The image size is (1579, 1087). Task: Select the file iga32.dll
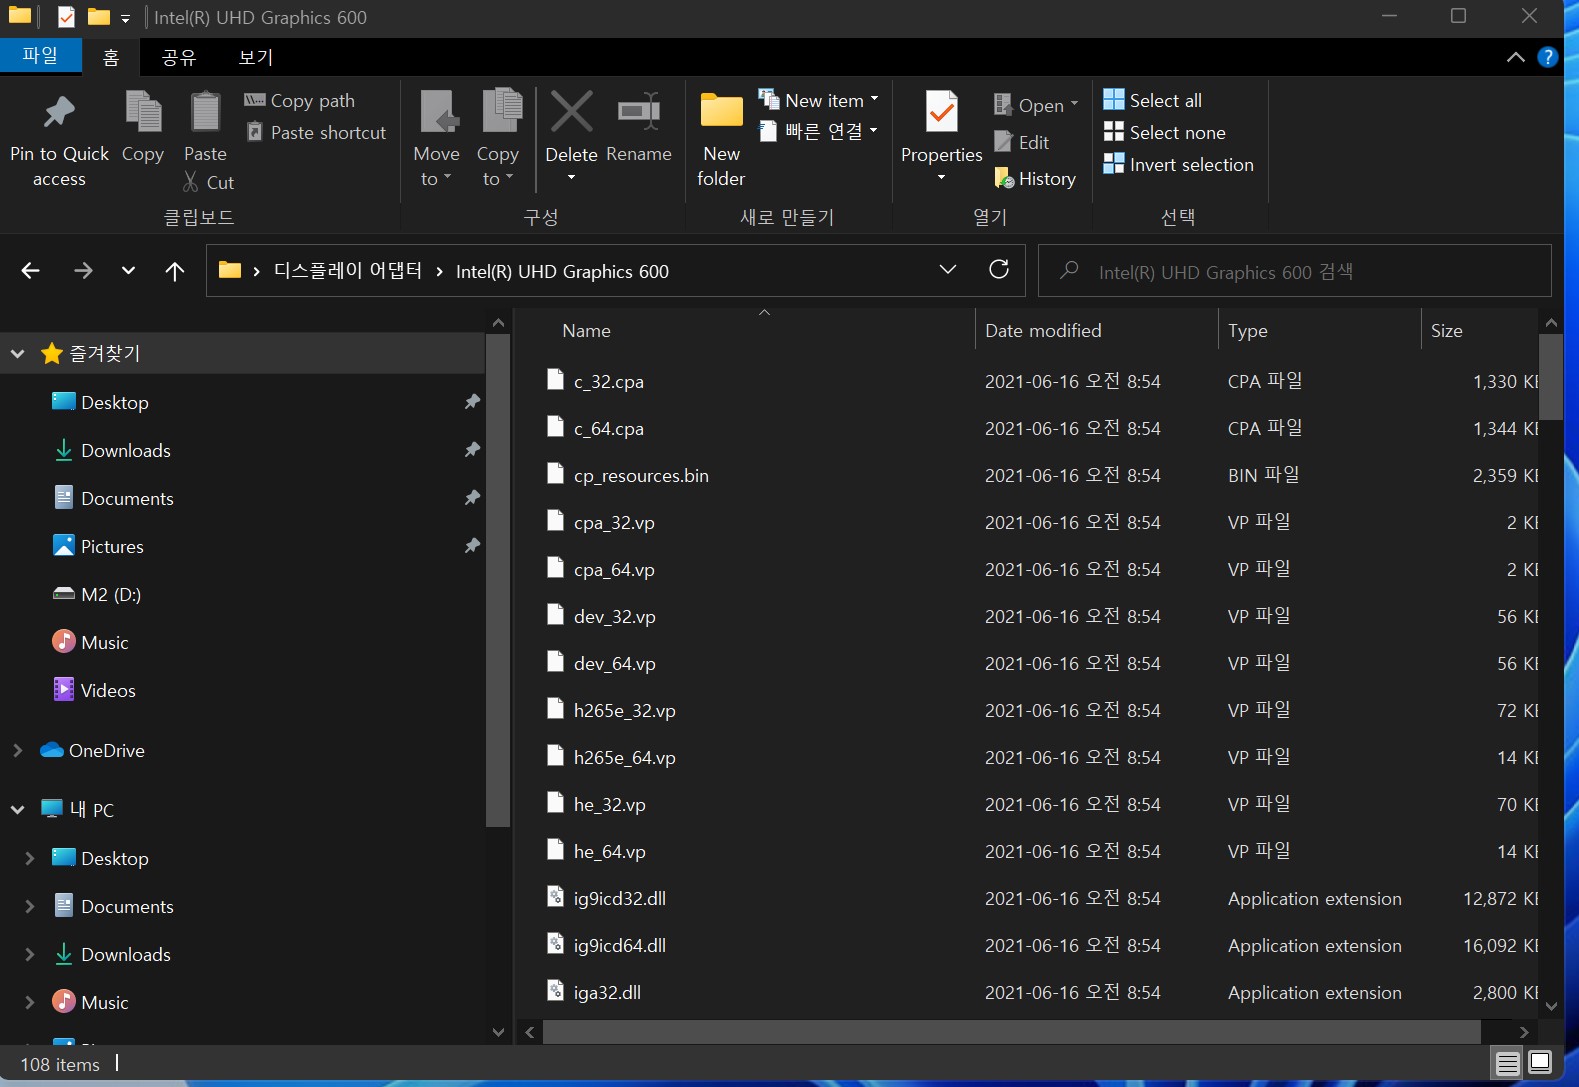click(x=607, y=992)
